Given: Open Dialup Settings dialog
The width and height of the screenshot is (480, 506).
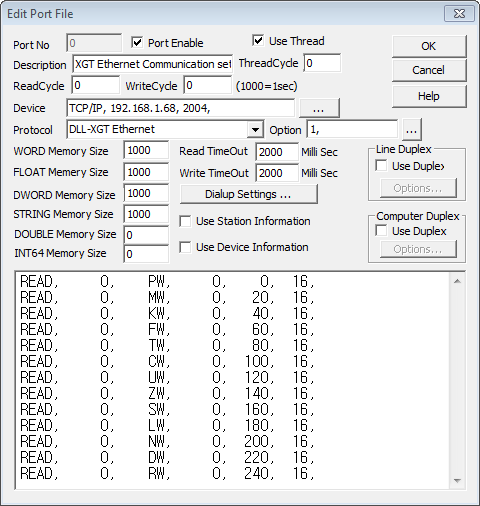Looking at the screenshot, I should pyautogui.click(x=248, y=194).
